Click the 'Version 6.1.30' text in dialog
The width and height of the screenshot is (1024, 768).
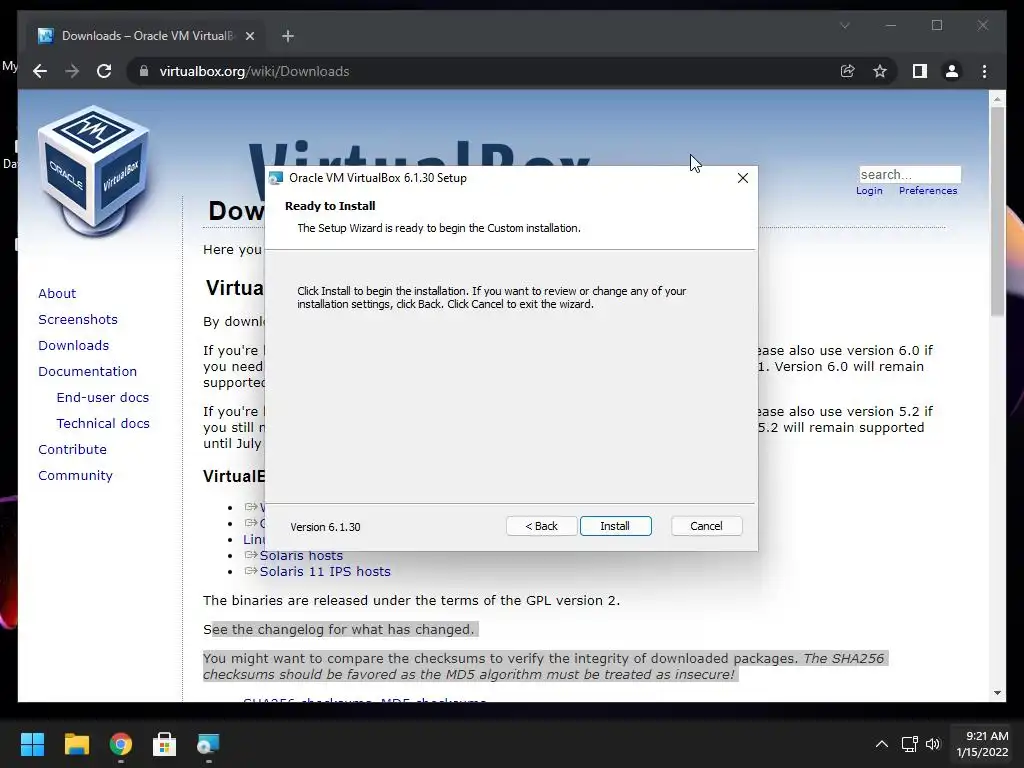pyautogui.click(x=325, y=527)
